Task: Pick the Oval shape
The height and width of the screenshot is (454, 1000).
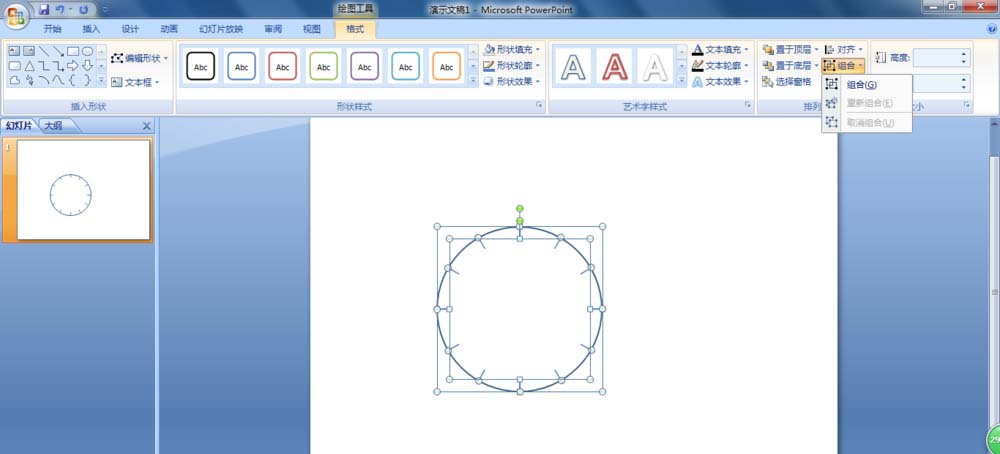Action: (x=87, y=51)
